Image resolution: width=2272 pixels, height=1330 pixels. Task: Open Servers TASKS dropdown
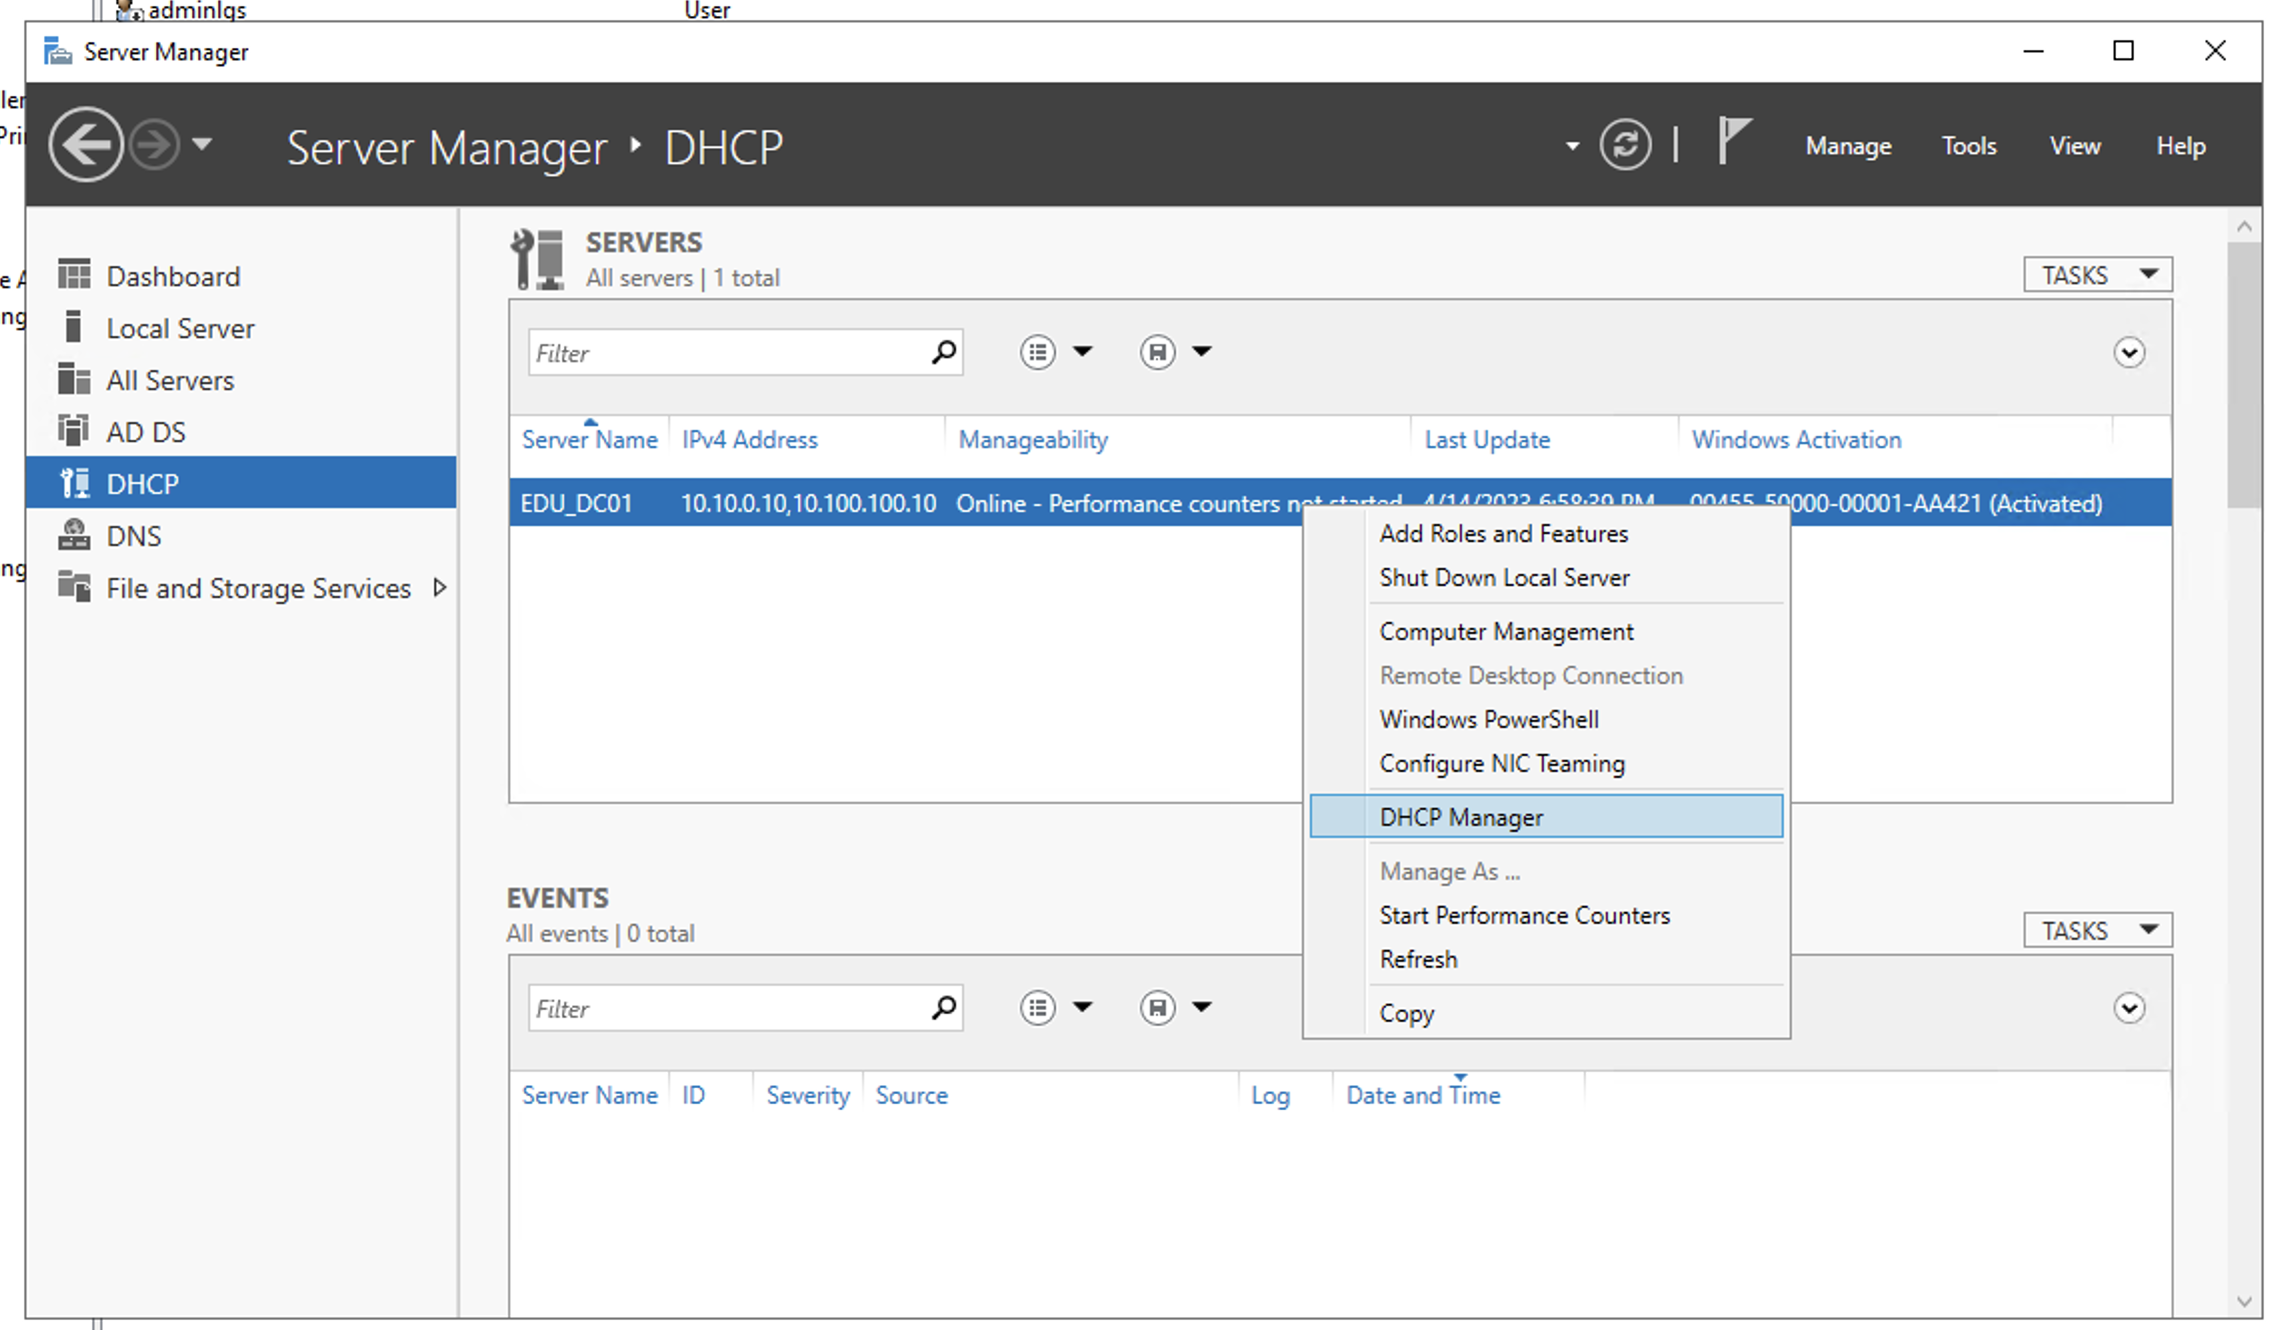tap(2097, 274)
